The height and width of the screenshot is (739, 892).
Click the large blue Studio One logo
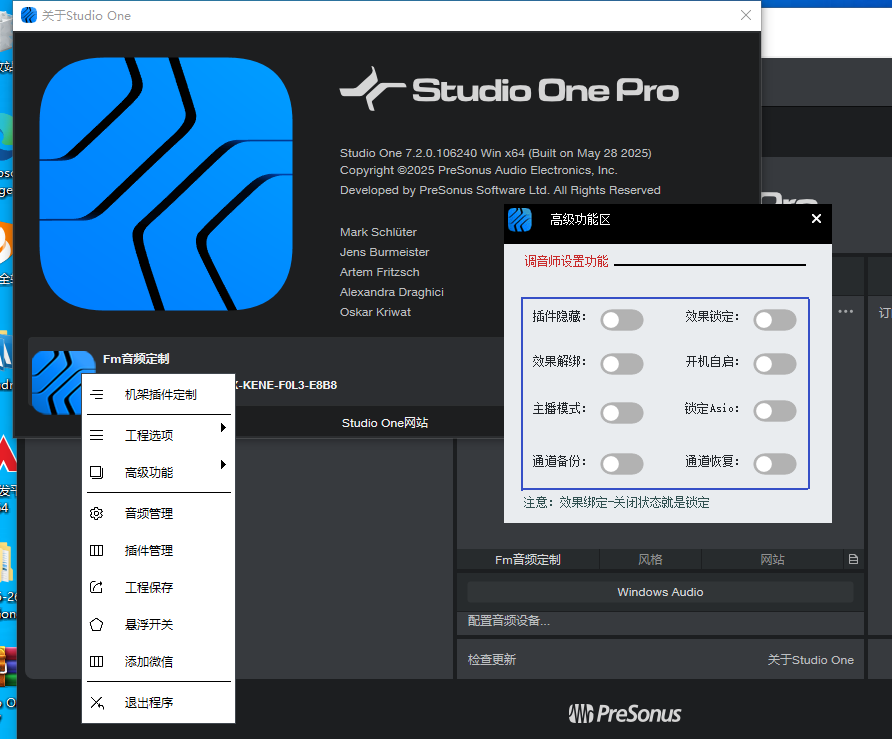click(x=166, y=183)
